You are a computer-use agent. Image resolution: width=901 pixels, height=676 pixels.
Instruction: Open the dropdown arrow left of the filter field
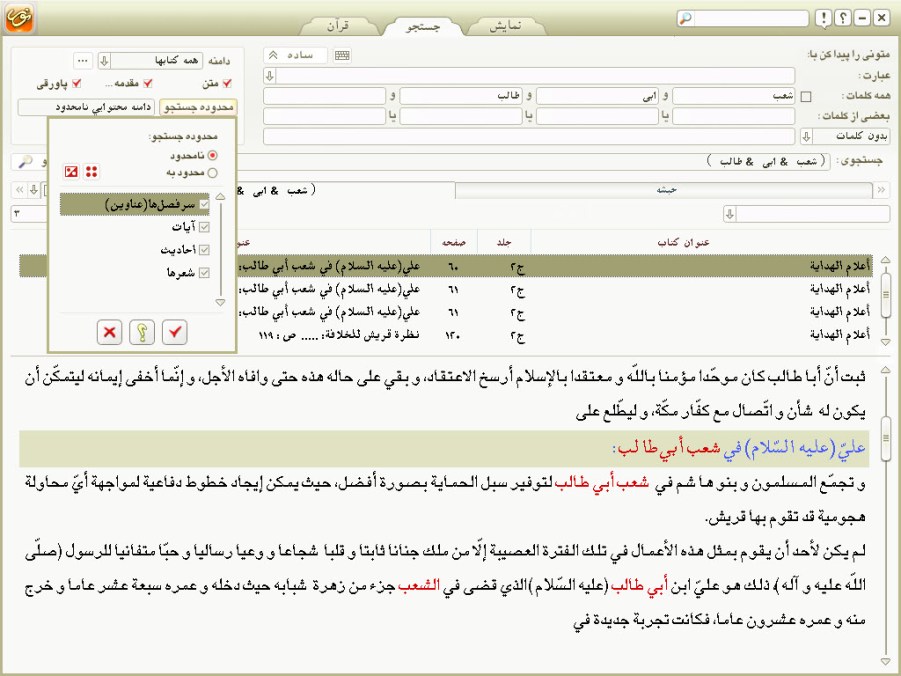[730, 214]
